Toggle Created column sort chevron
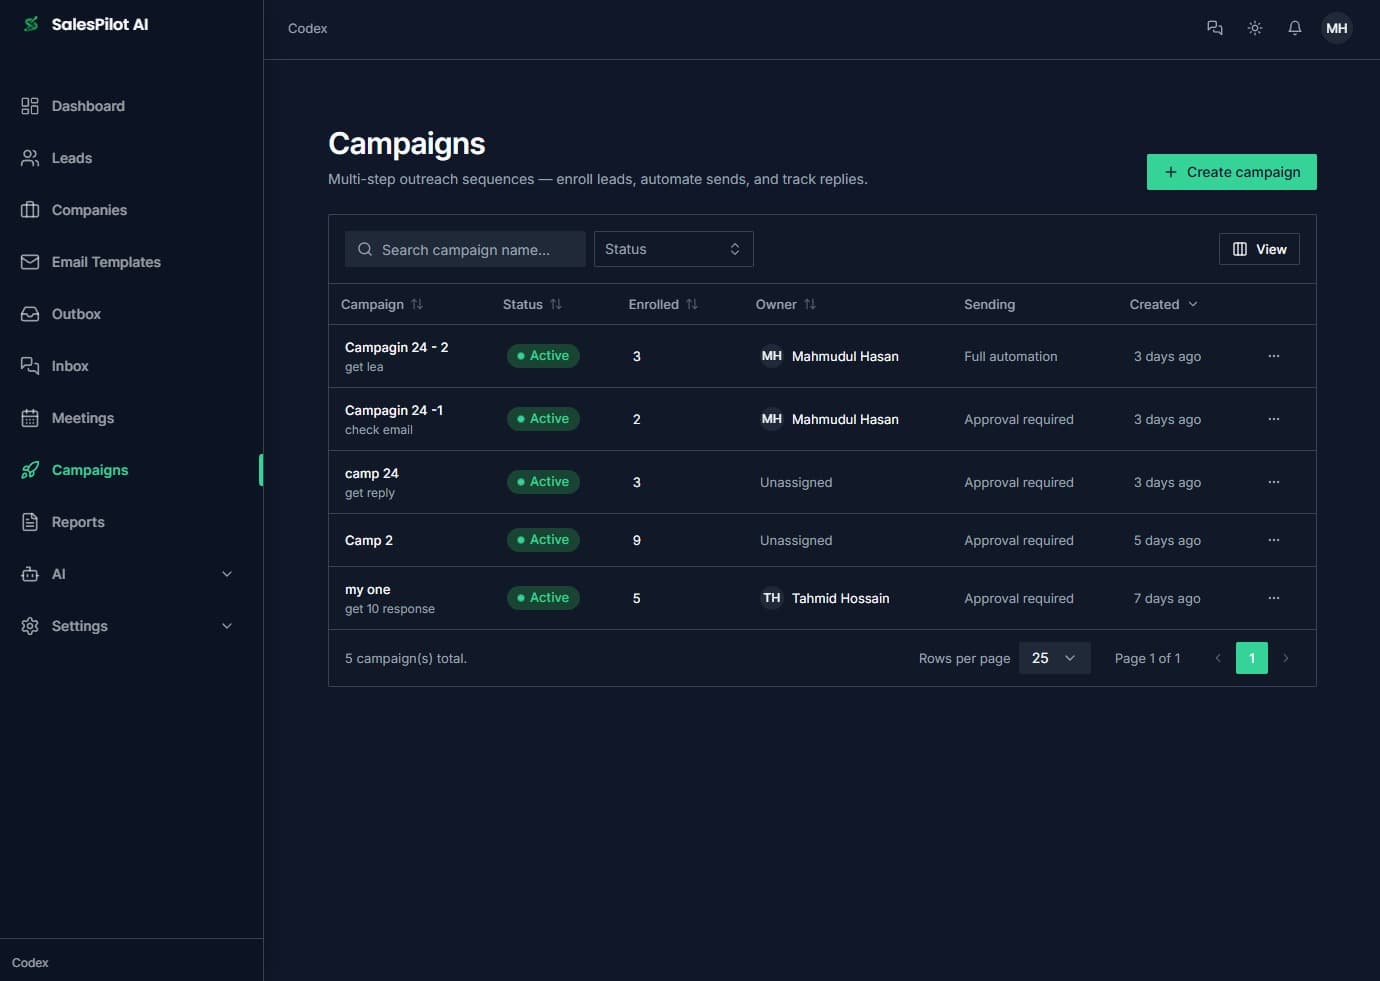Viewport: 1380px width, 981px height. pyautogui.click(x=1193, y=304)
